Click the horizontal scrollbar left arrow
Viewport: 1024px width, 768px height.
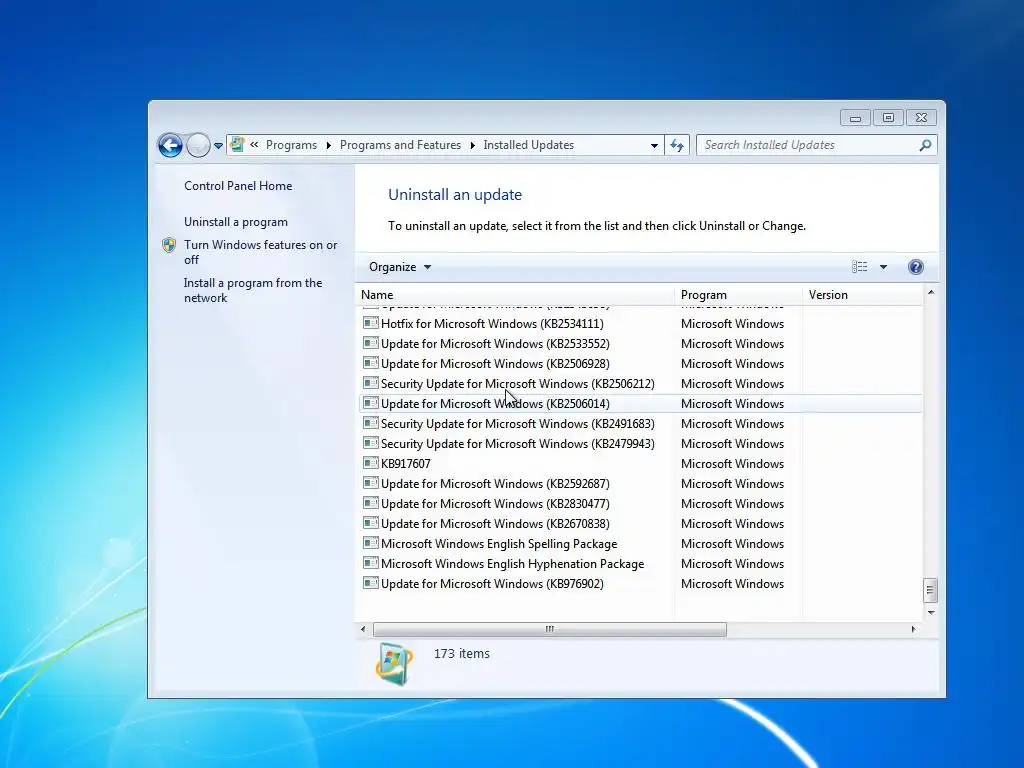tap(363, 630)
